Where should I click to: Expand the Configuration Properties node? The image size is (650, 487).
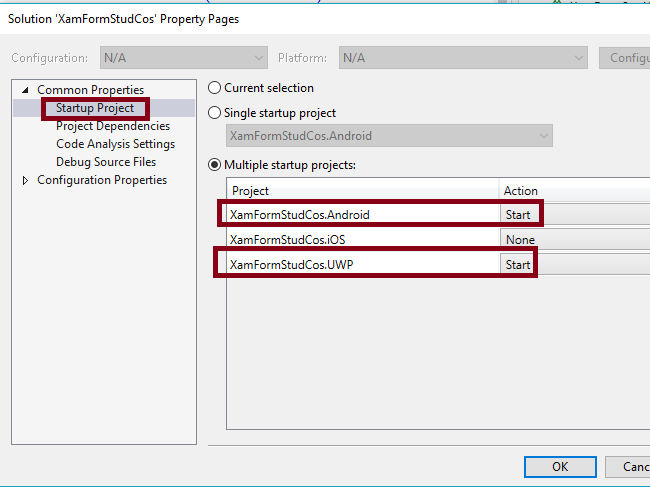pos(26,180)
